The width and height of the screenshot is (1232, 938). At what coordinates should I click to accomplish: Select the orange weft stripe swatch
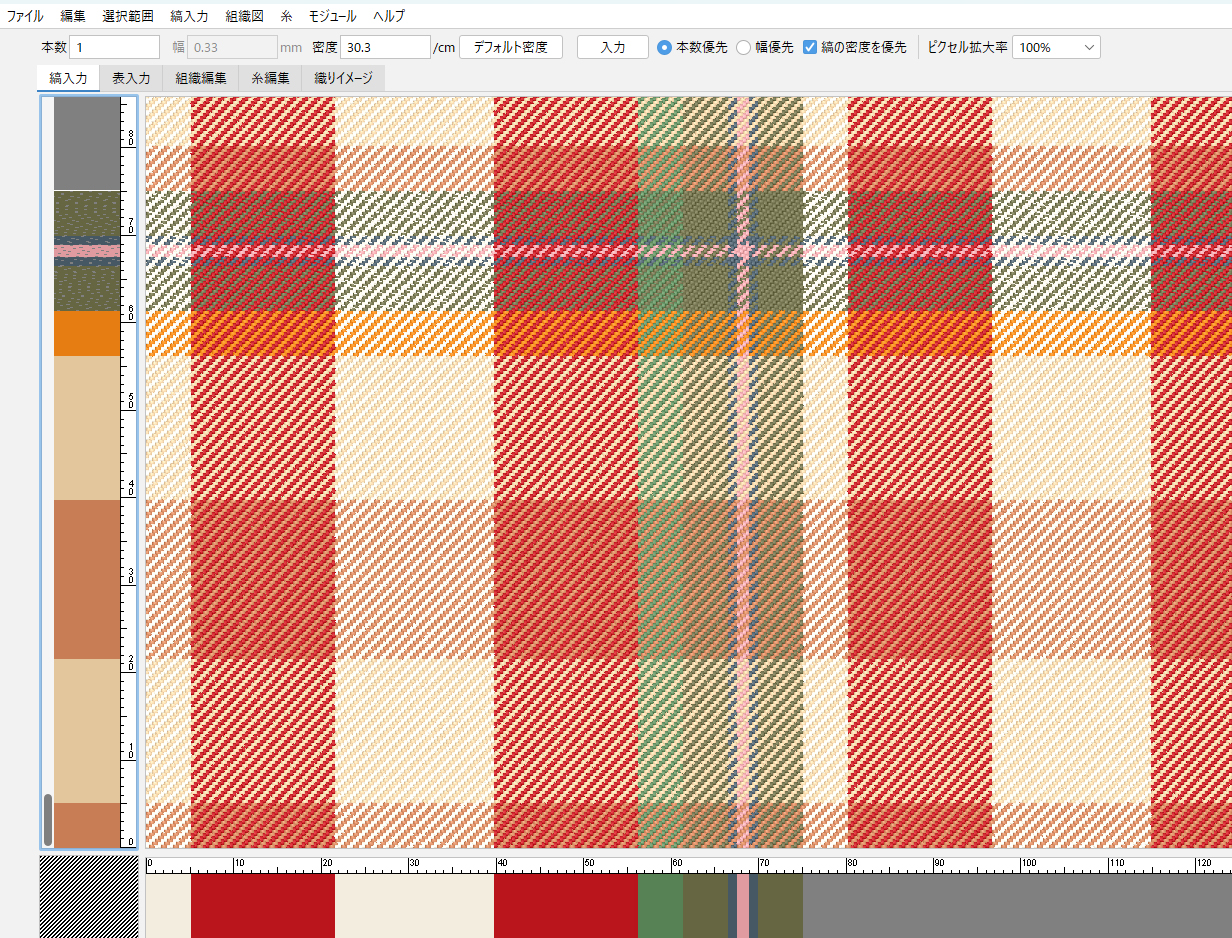87,333
